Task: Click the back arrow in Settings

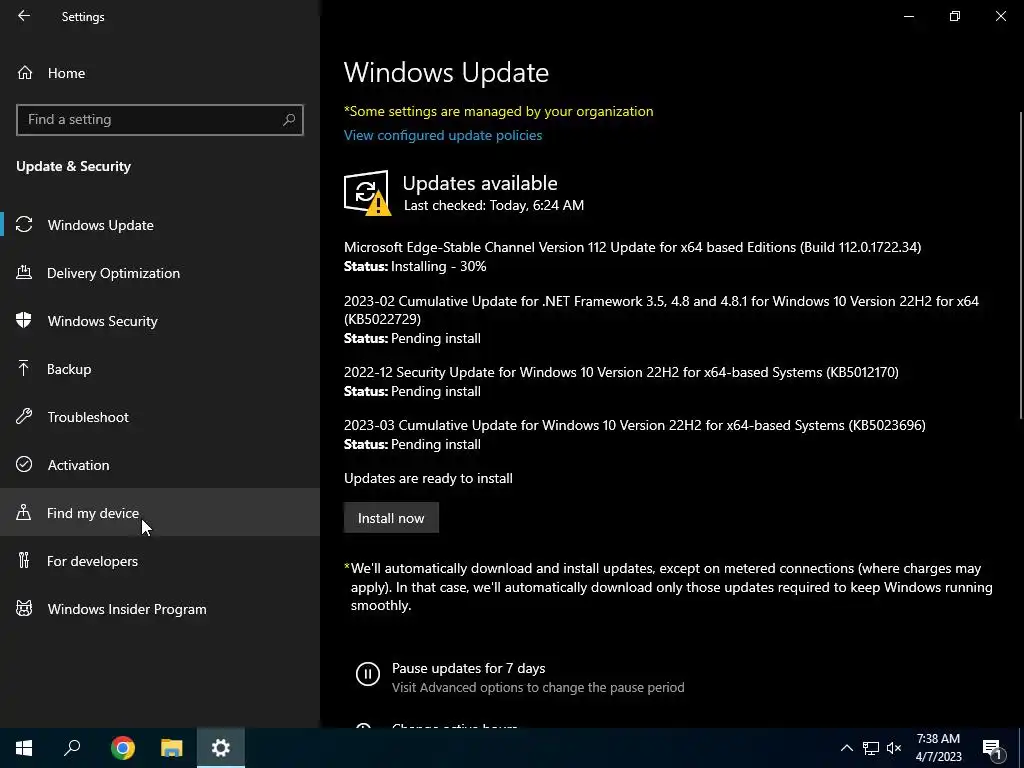Action: click(x=24, y=16)
